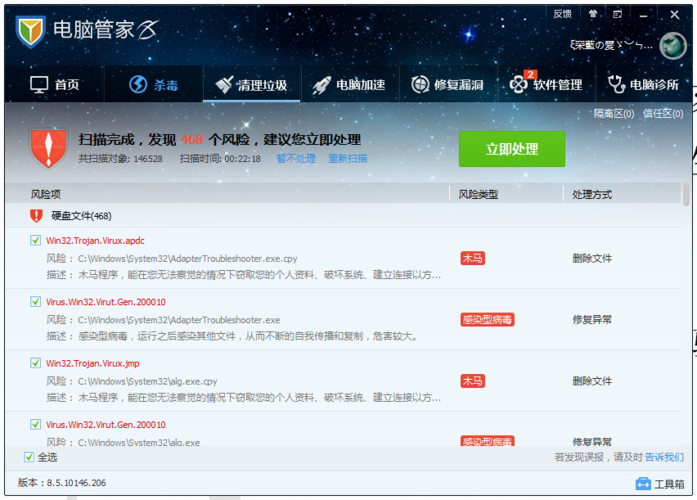Click the clover icon with badge 2
The width and height of the screenshot is (697, 500).
click(x=518, y=84)
